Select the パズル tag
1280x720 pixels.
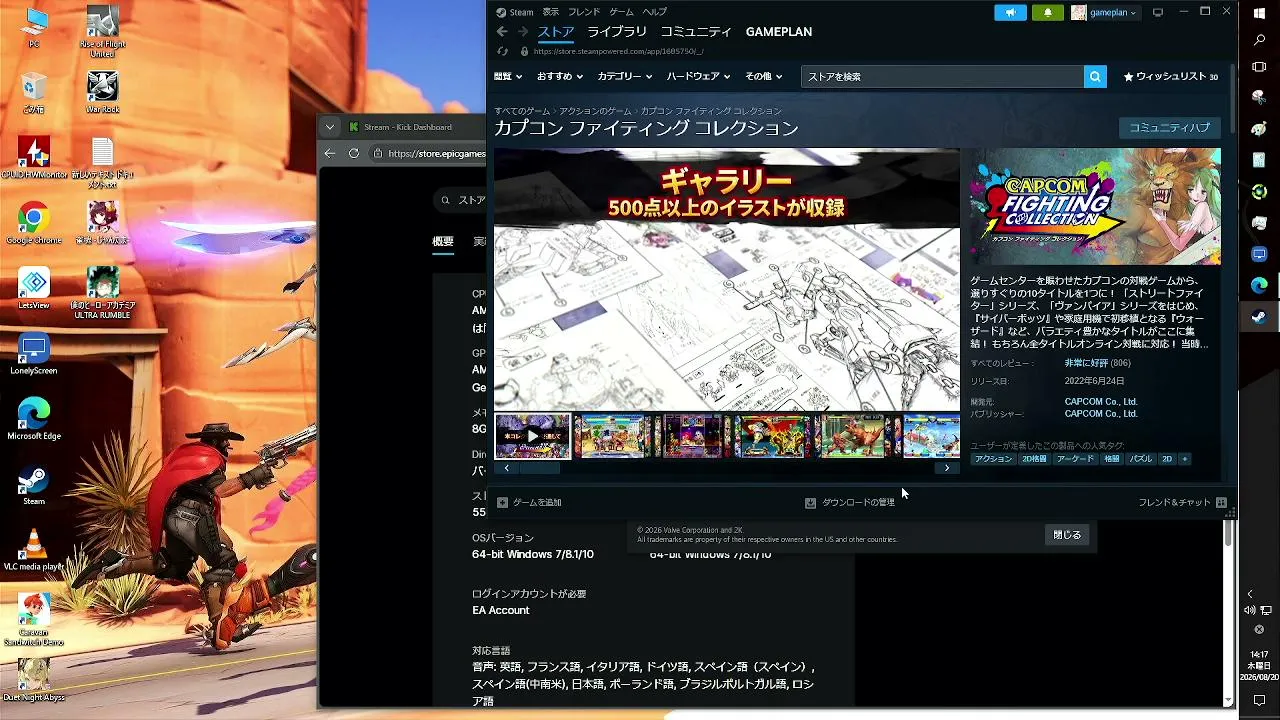click(x=1141, y=459)
